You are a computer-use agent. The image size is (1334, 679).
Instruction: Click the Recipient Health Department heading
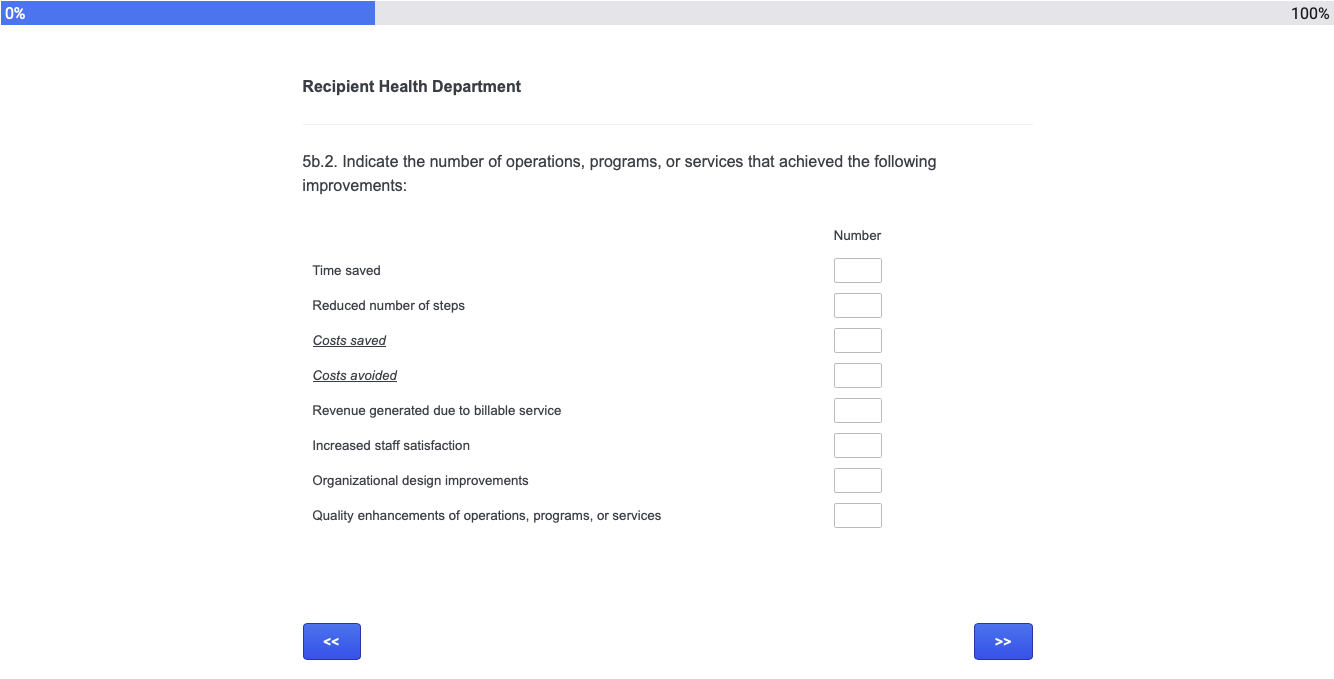[411, 87]
